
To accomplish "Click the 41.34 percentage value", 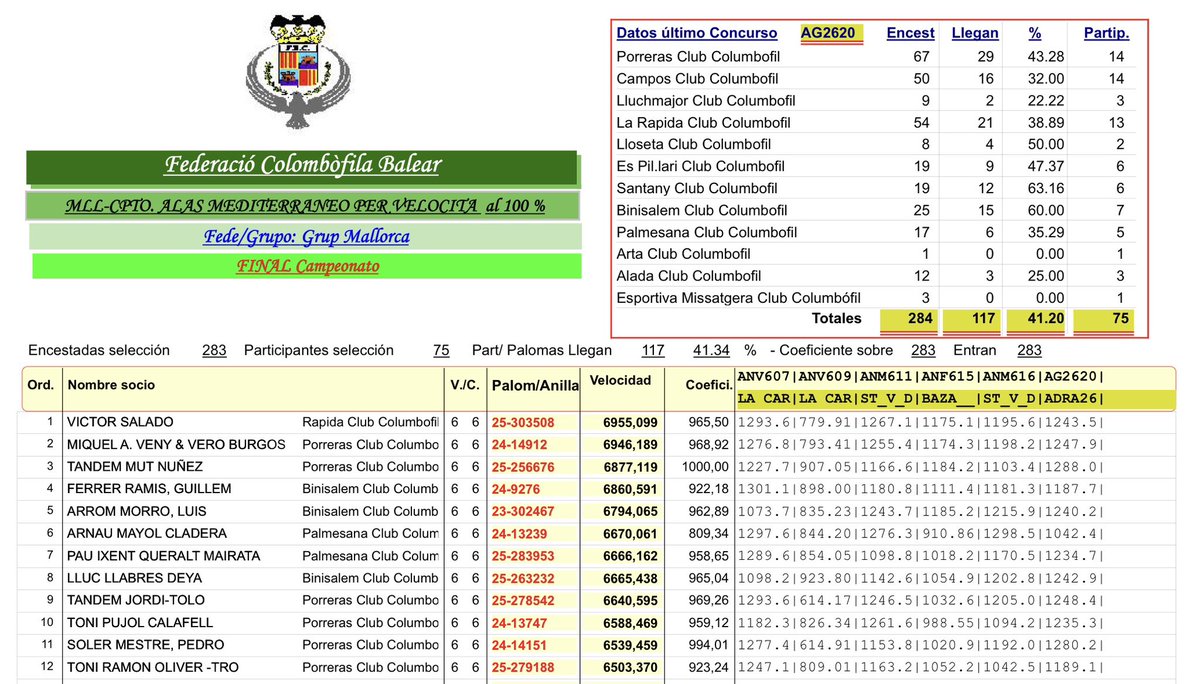I will pyautogui.click(x=711, y=350).
